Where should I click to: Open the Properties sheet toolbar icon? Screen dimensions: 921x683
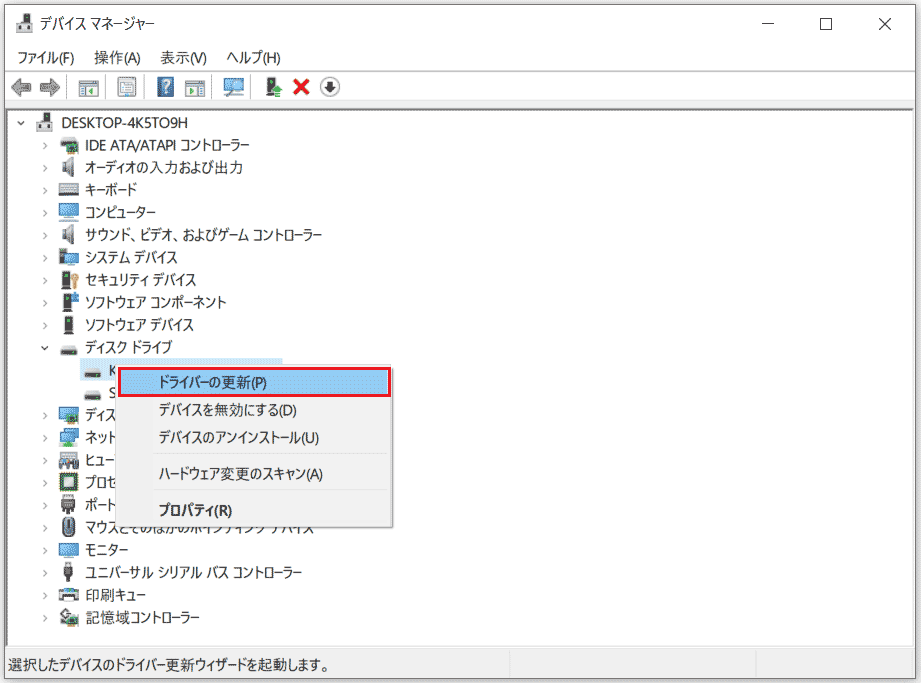click(x=126, y=88)
